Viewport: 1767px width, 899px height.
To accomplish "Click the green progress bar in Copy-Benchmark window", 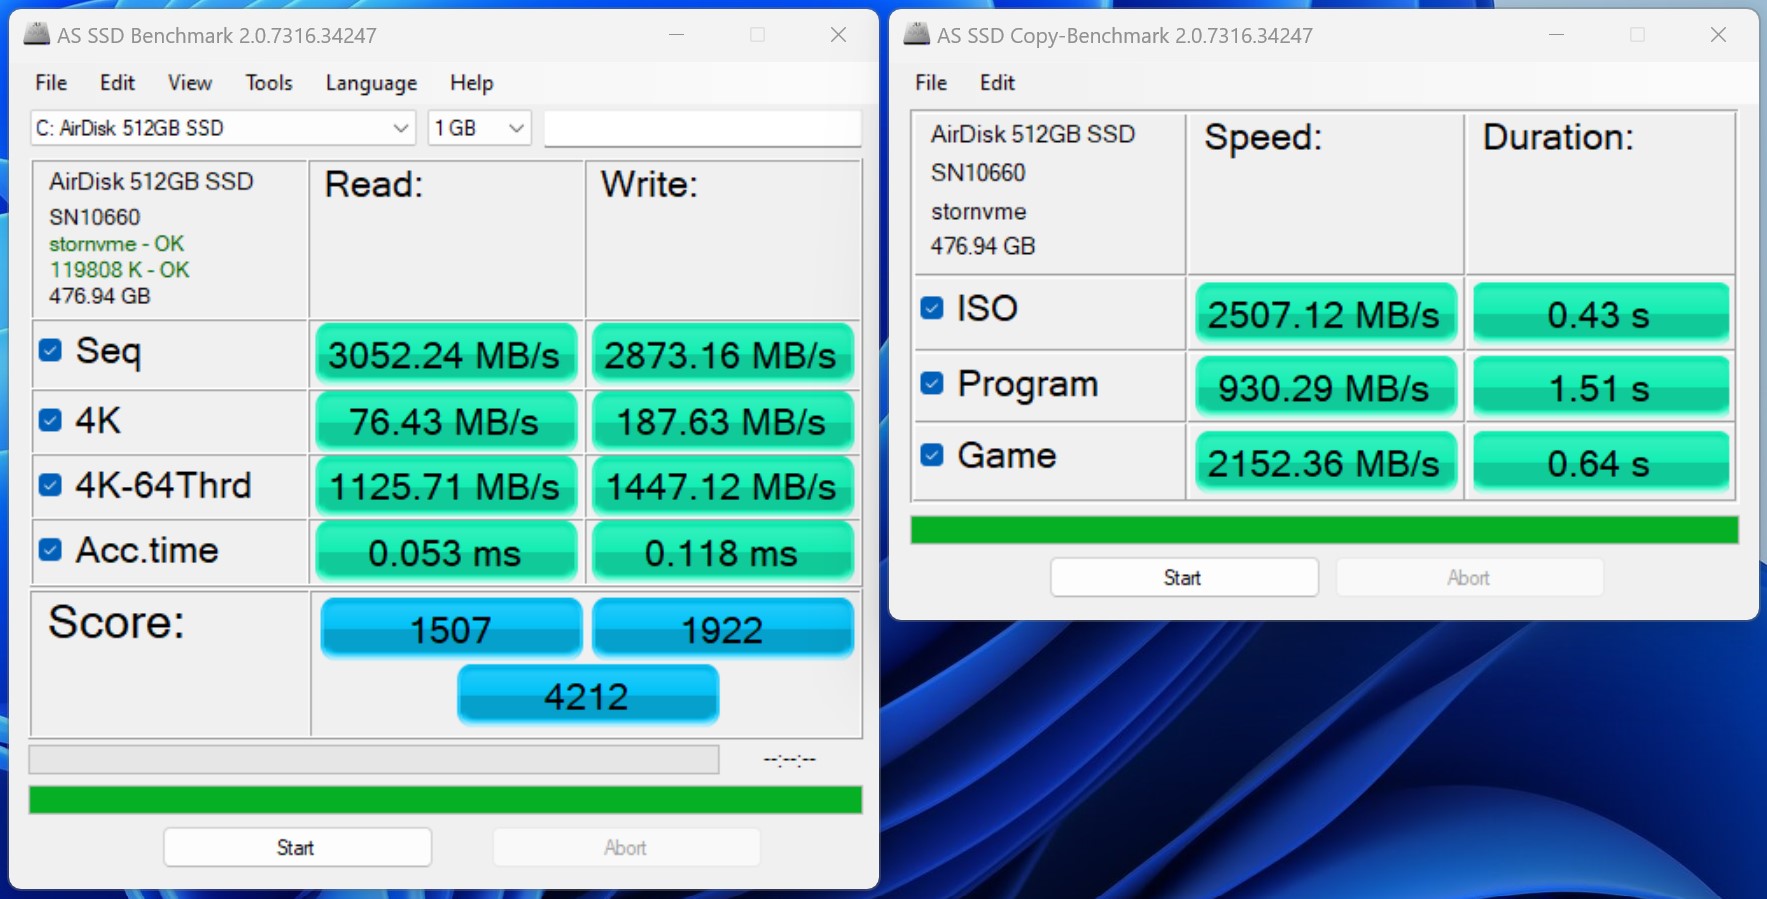I will [x=1324, y=530].
